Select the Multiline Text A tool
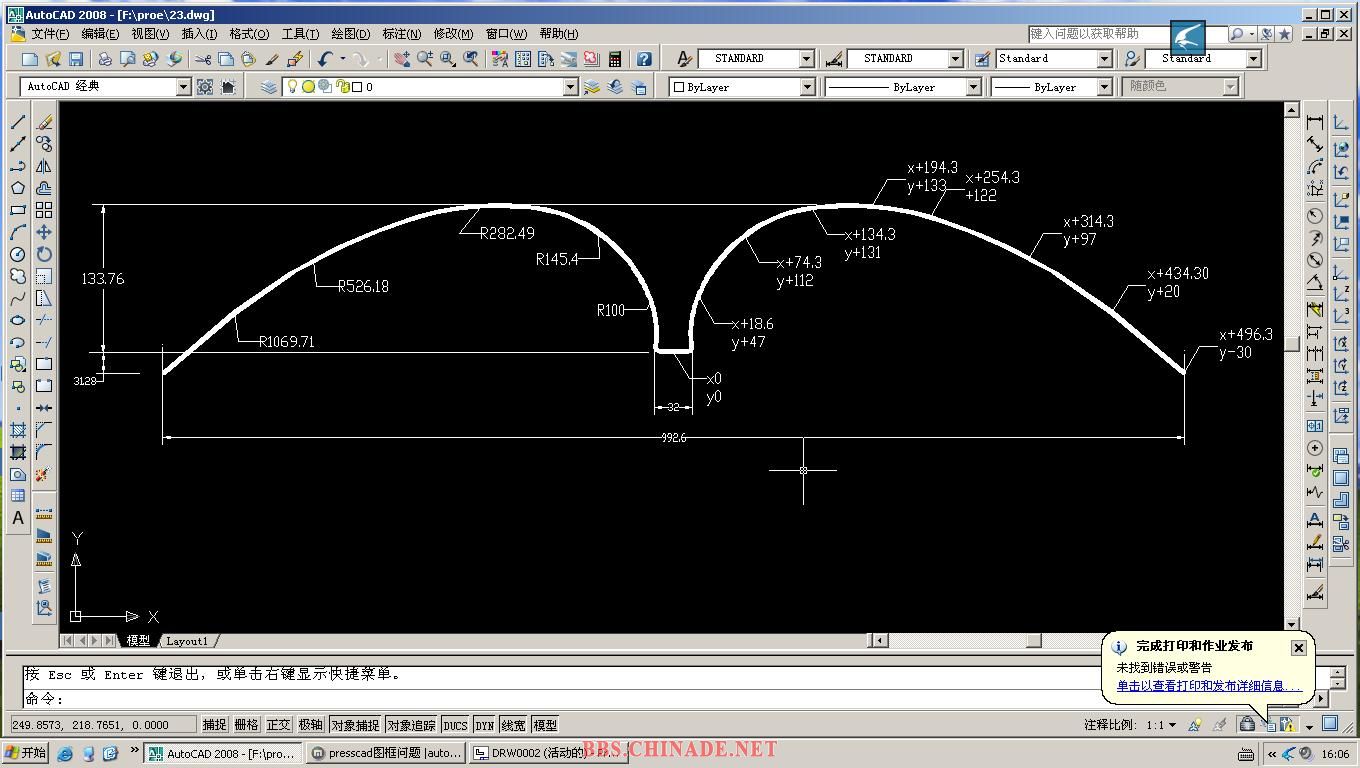This screenshot has width=1360, height=768. pos(18,518)
